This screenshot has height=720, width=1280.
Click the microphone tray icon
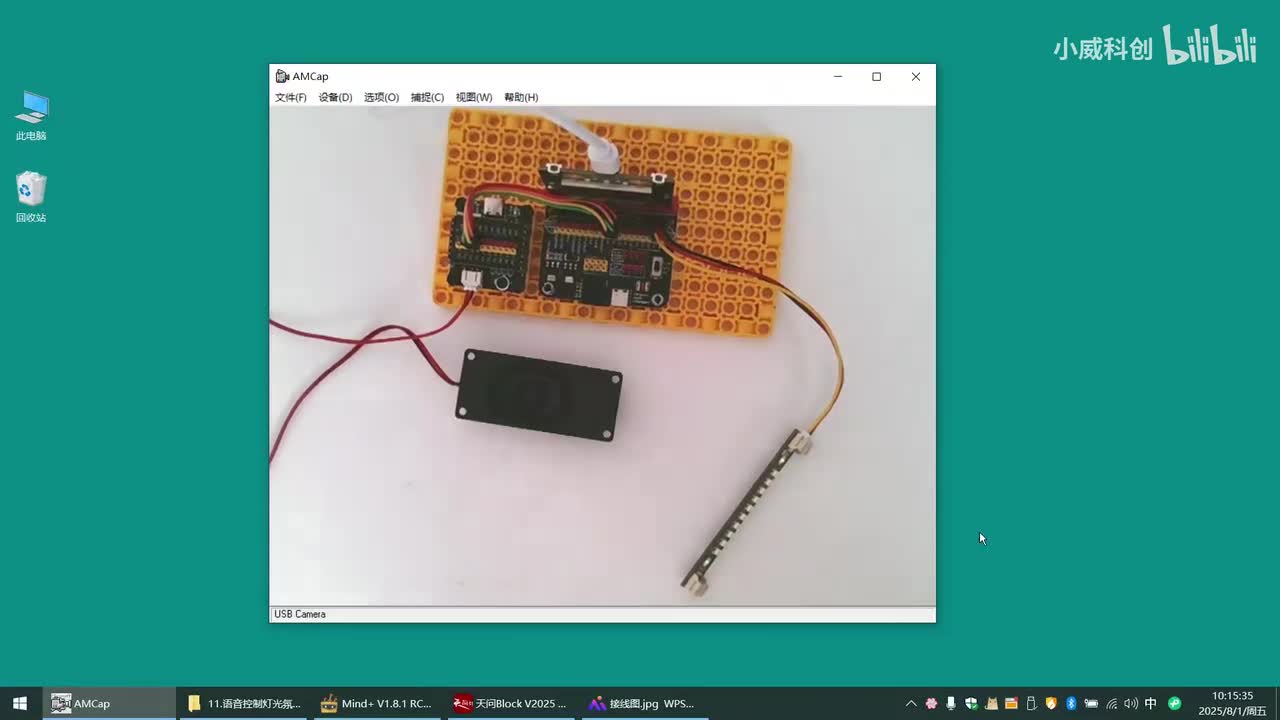[951, 703]
